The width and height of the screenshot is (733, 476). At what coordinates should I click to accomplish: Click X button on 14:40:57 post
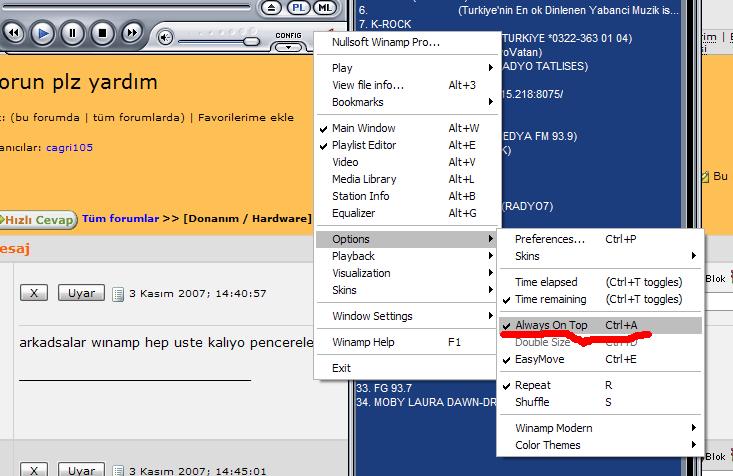click(34, 293)
